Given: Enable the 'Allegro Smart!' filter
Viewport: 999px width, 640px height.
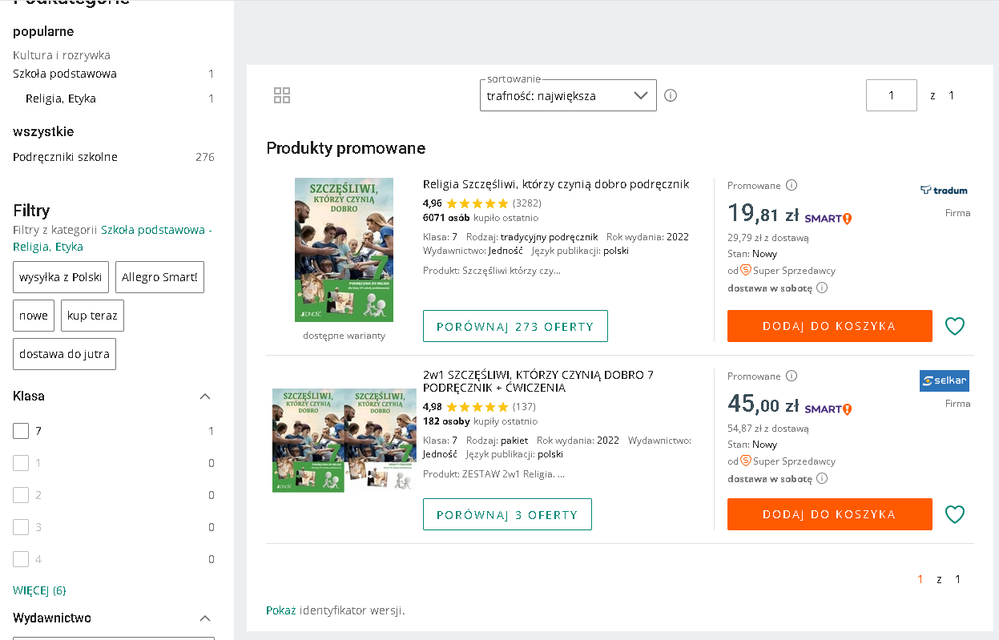Looking at the screenshot, I should (x=160, y=278).
